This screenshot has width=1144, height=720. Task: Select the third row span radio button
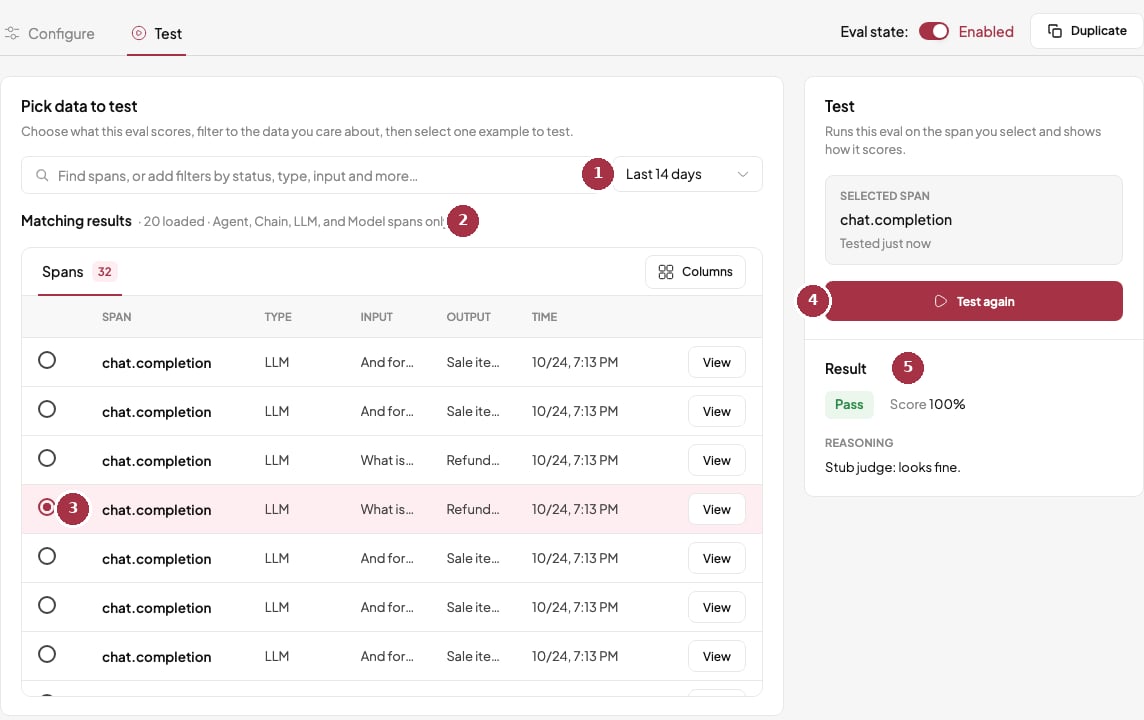[x=47, y=458]
